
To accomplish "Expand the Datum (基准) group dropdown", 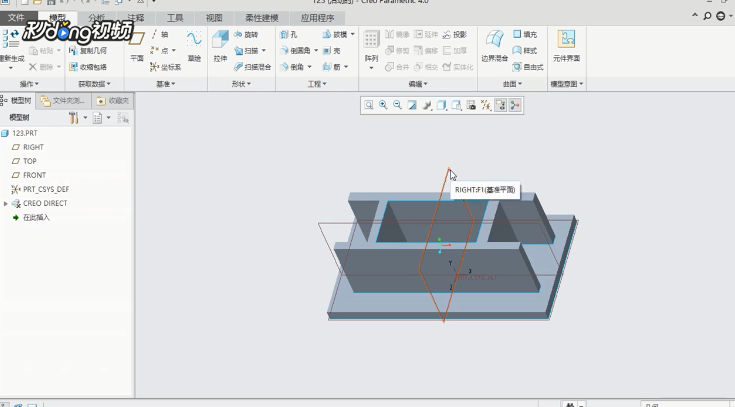I will click(165, 84).
